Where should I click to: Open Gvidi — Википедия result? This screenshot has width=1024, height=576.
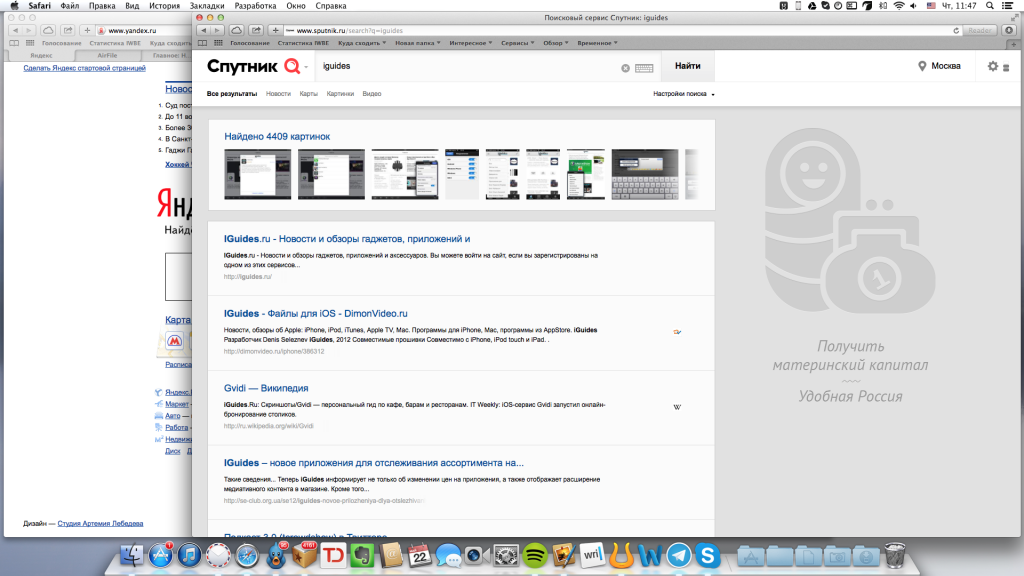click(266, 388)
